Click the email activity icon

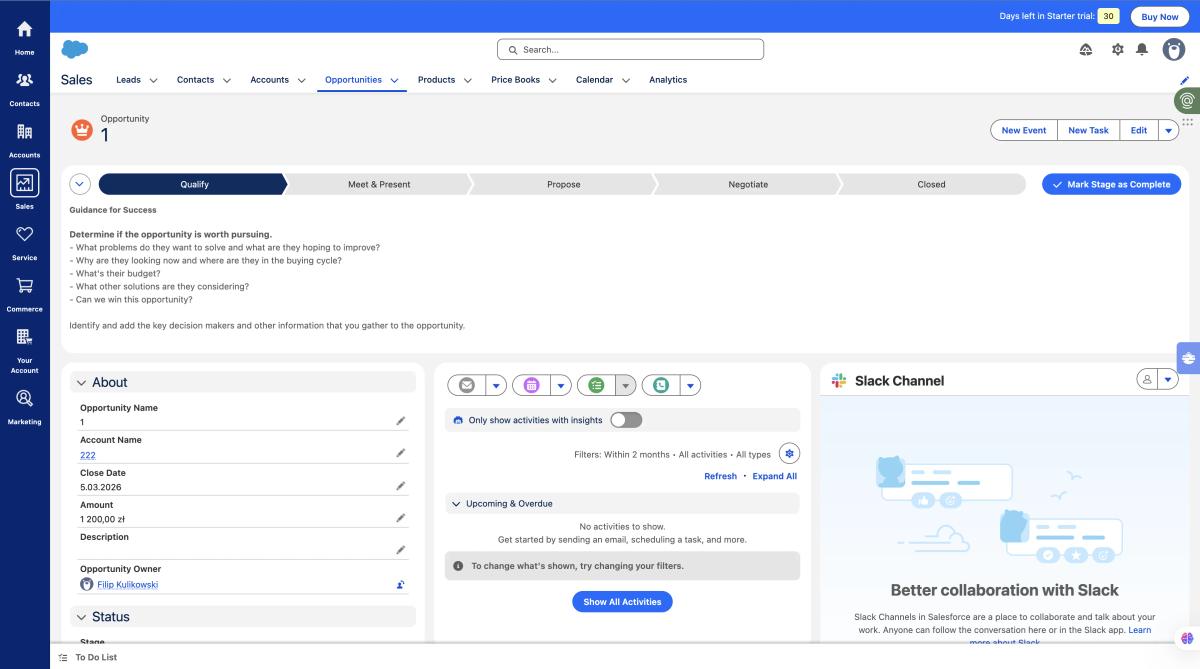[x=466, y=385]
